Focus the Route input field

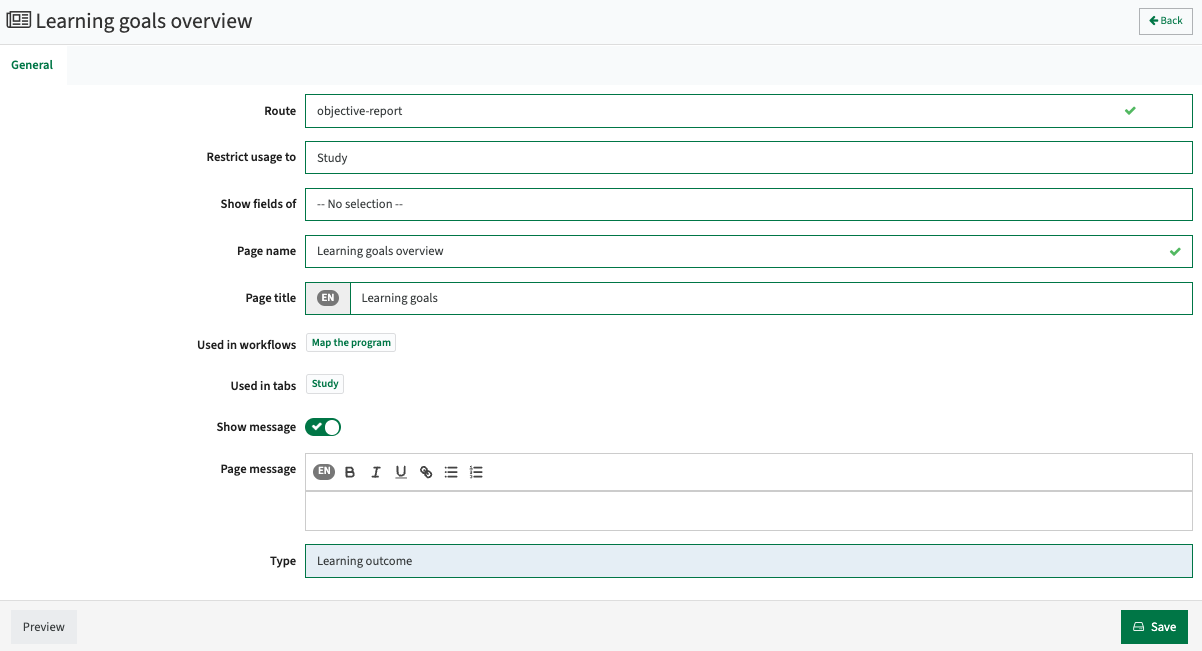click(748, 111)
